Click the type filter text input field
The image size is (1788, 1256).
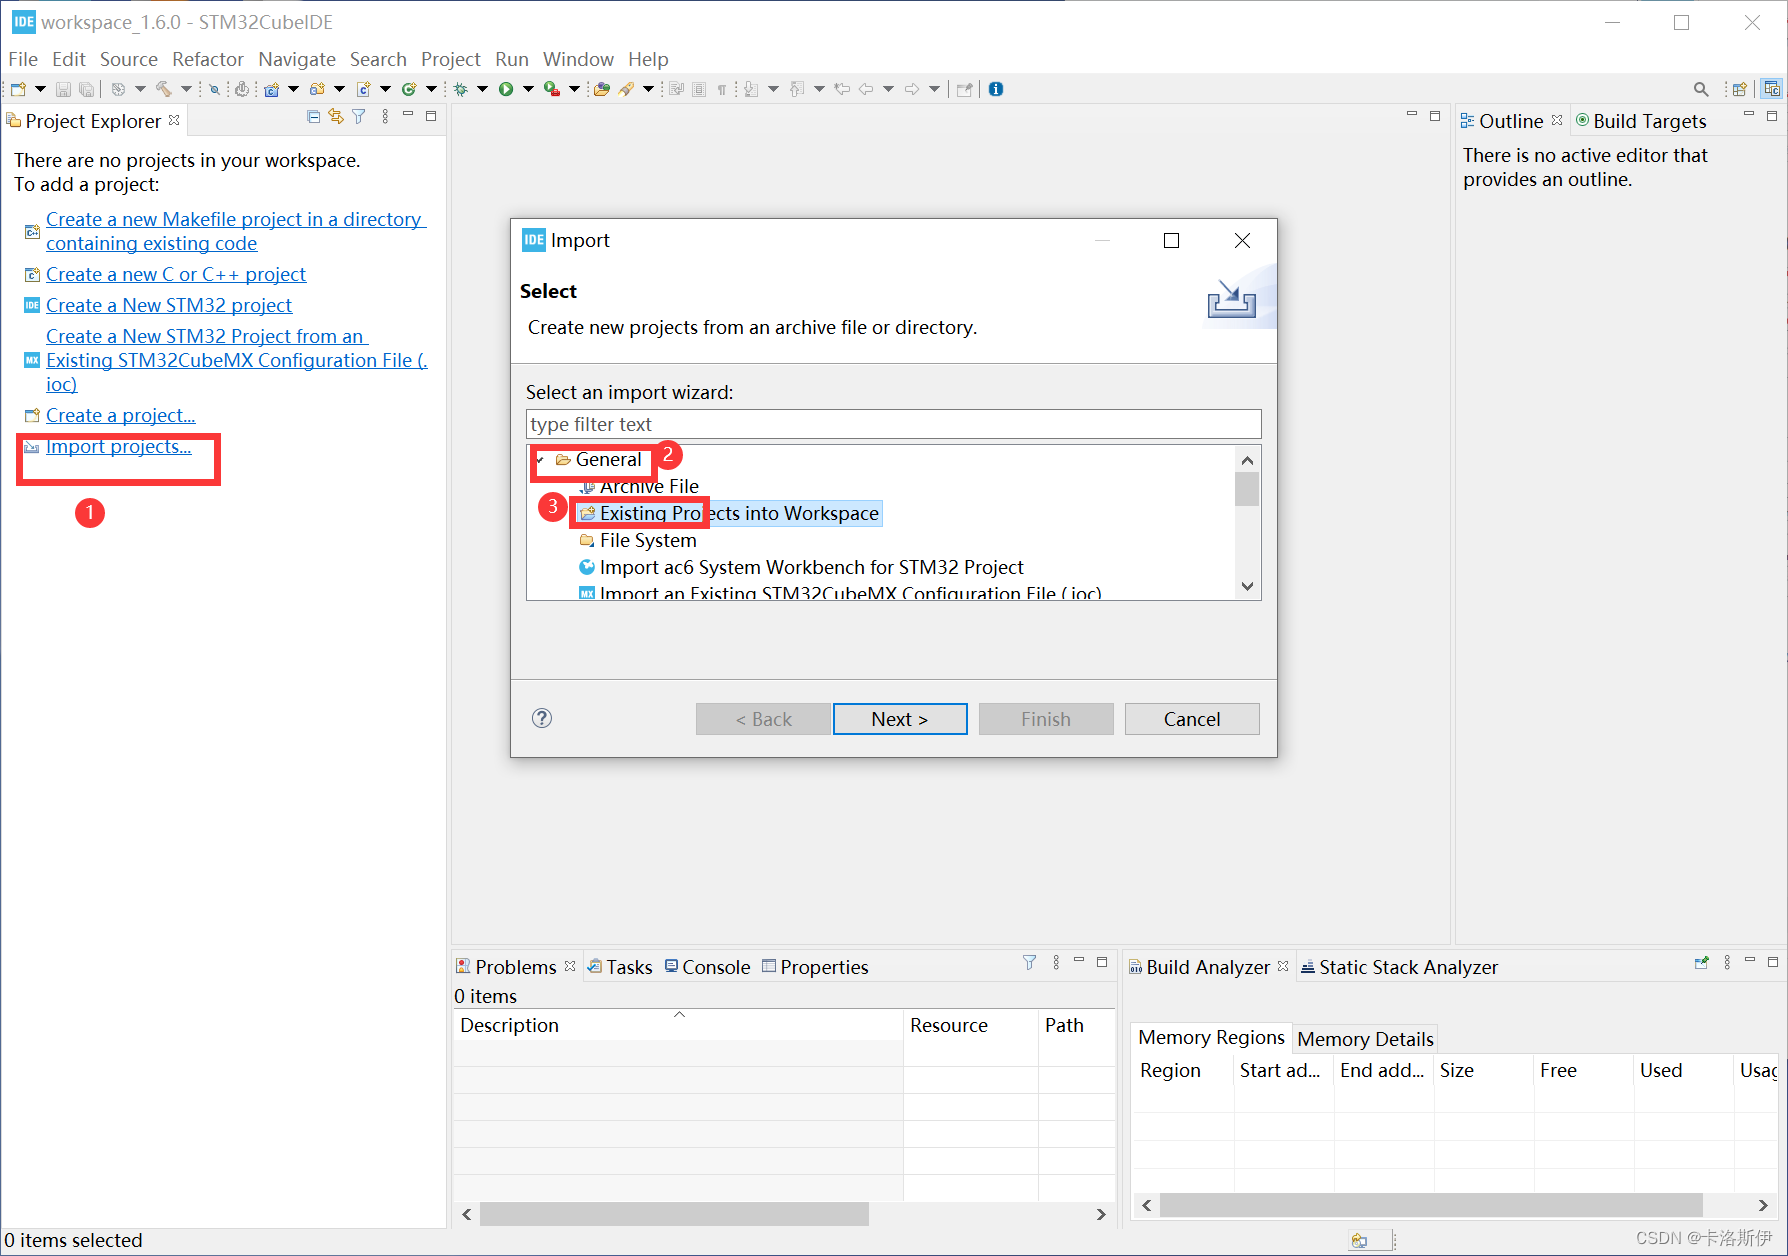(x=893, y=424)
